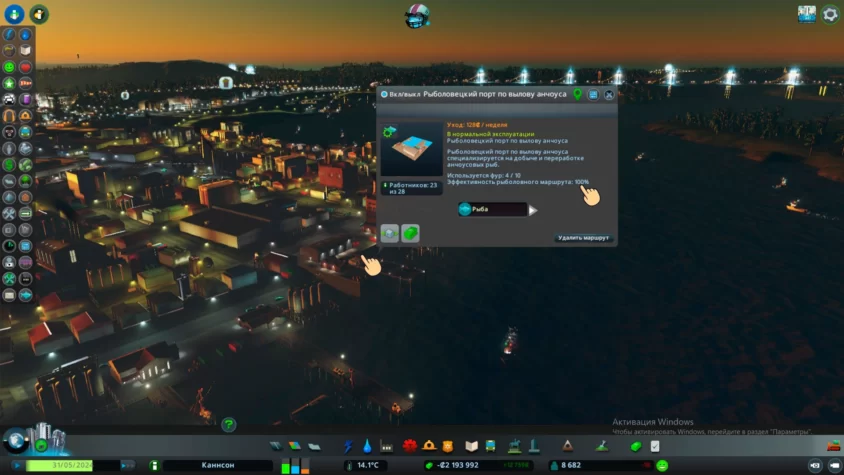Open the green question mark advisor
The width and height of the screenshot is (844, 475).
[x=228, y=424]
